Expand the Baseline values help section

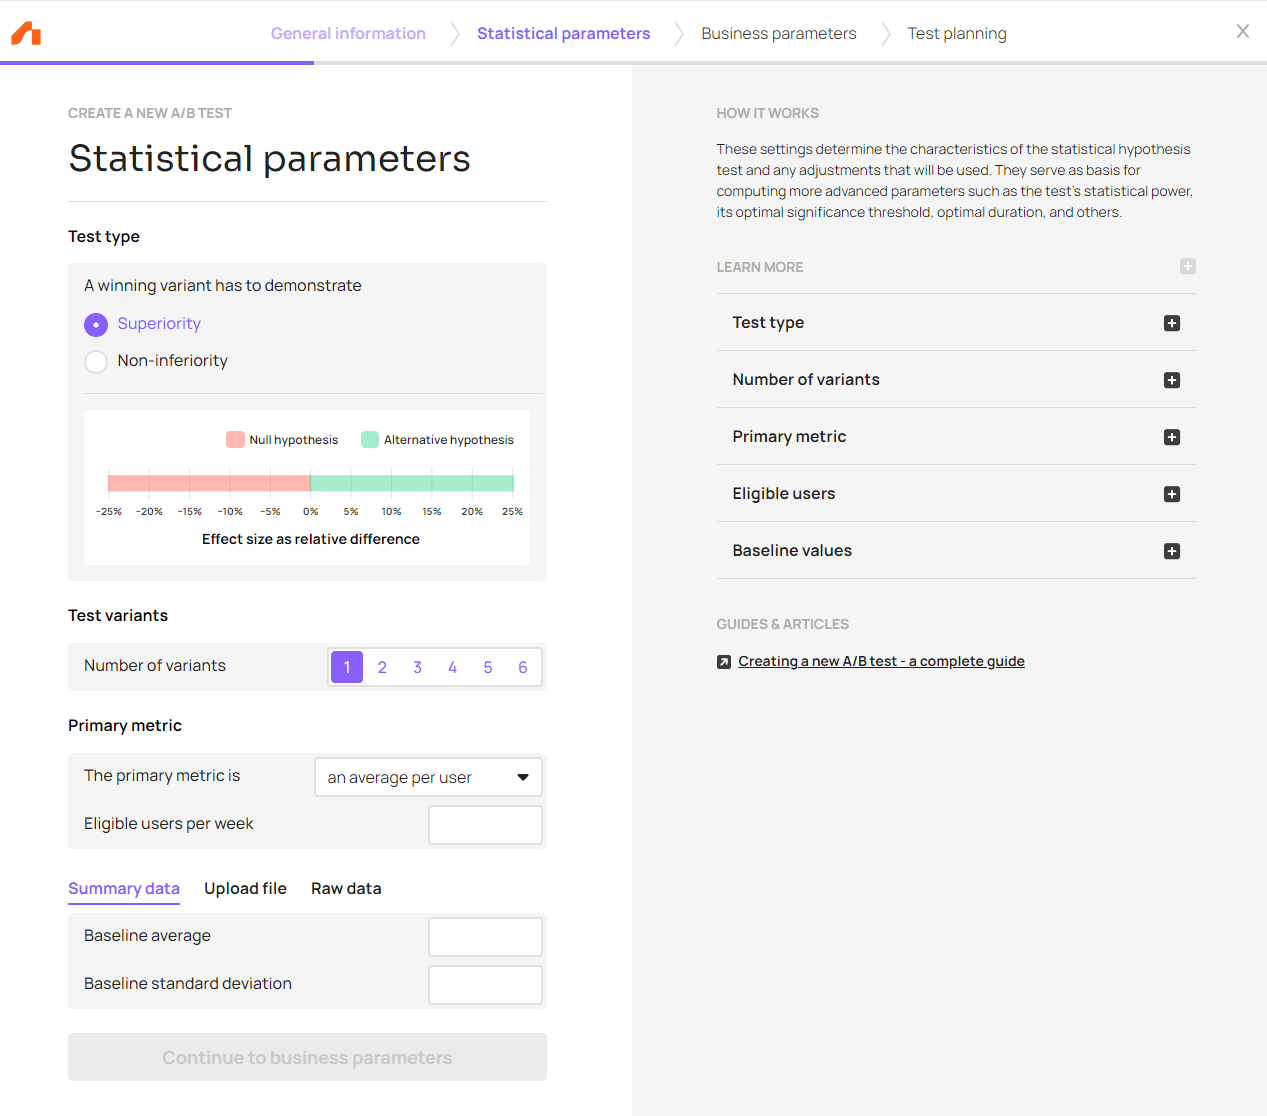[792, 551]
